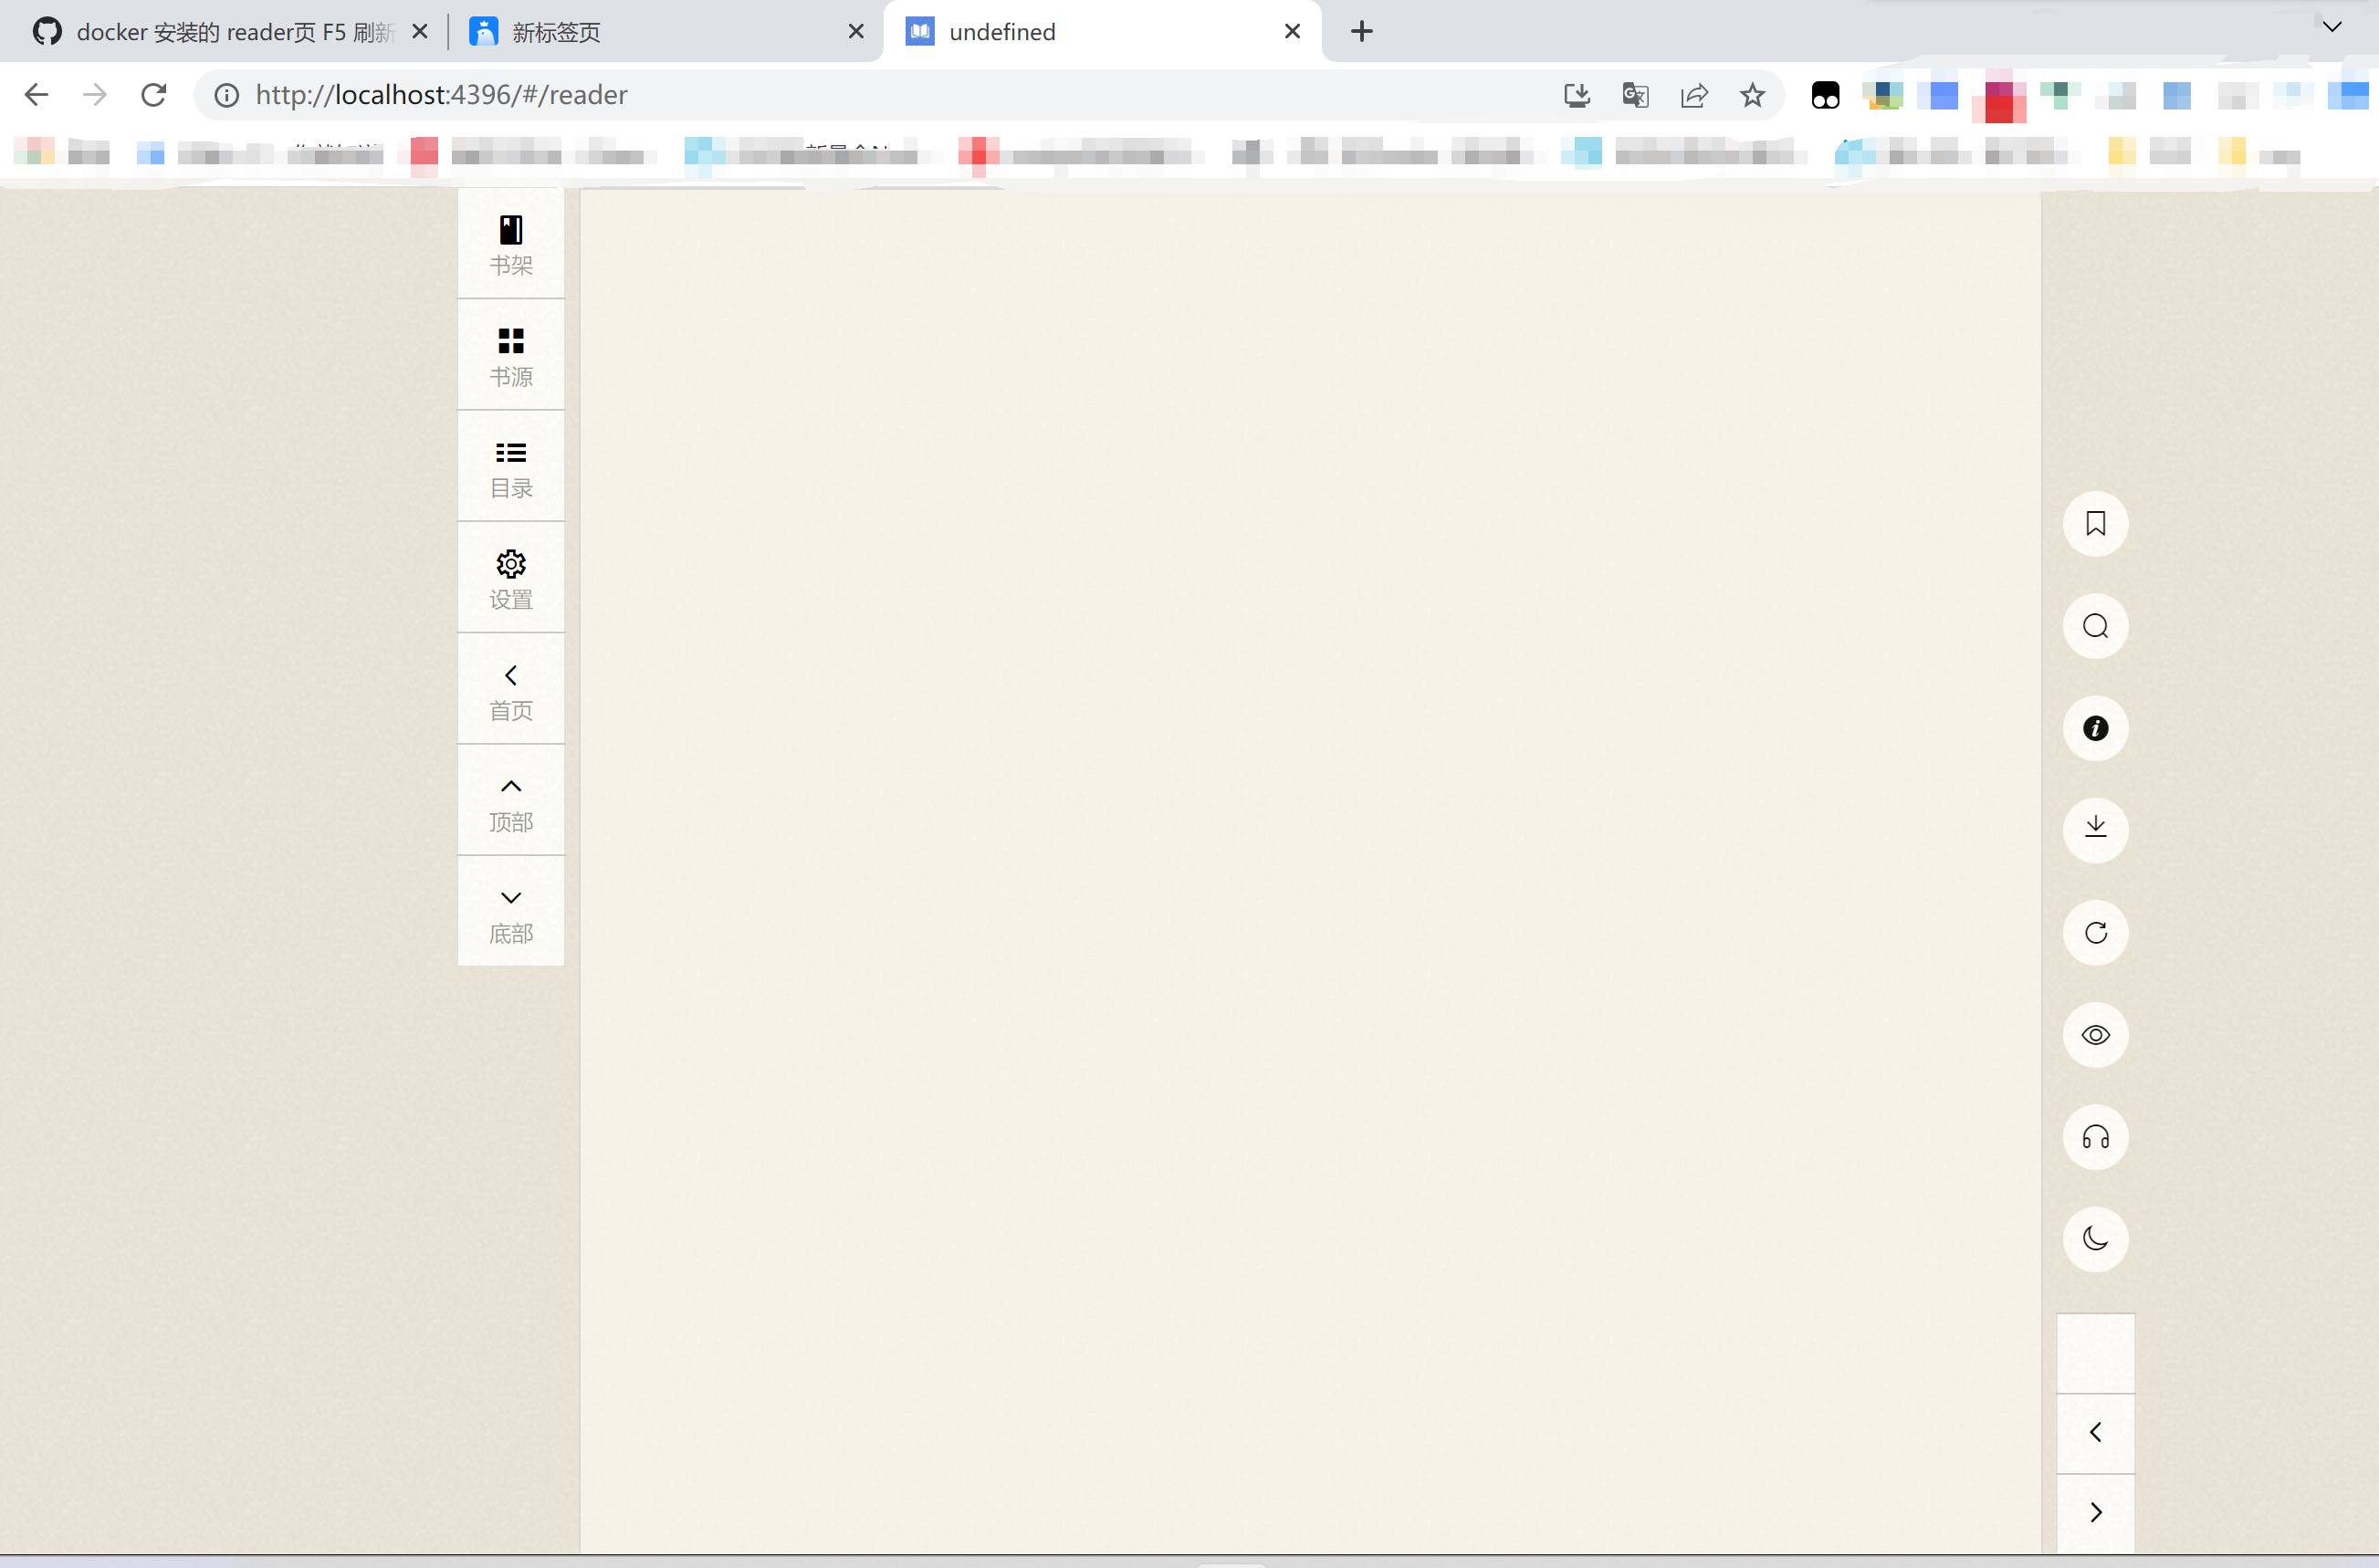Jump to 顶部 top of the page
Viewport: 2379px width, 1568px height.
(511, 799)
